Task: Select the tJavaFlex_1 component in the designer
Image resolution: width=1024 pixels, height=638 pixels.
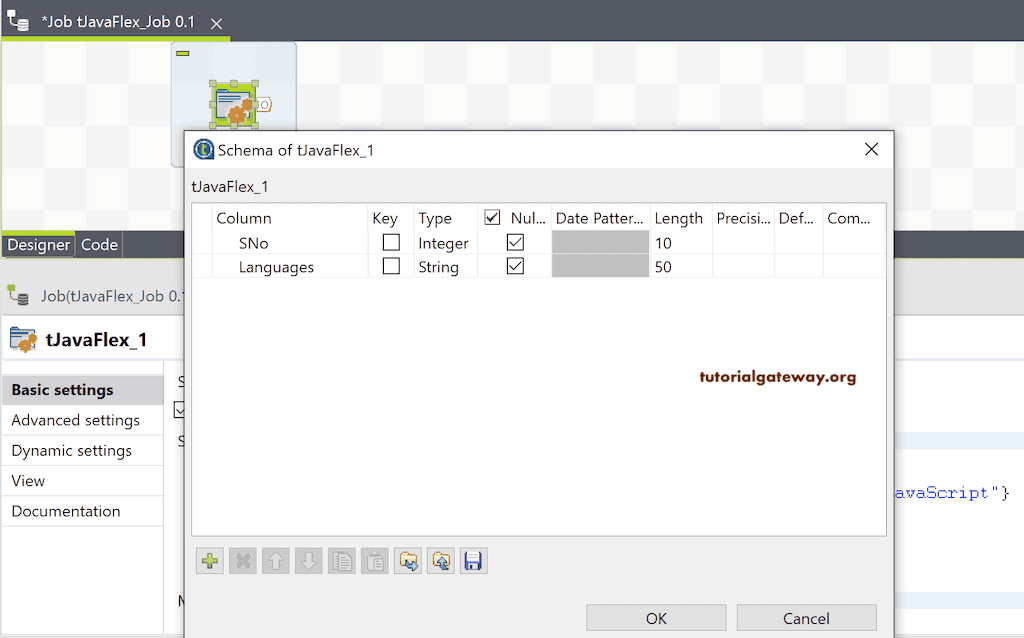Action: 233,103
